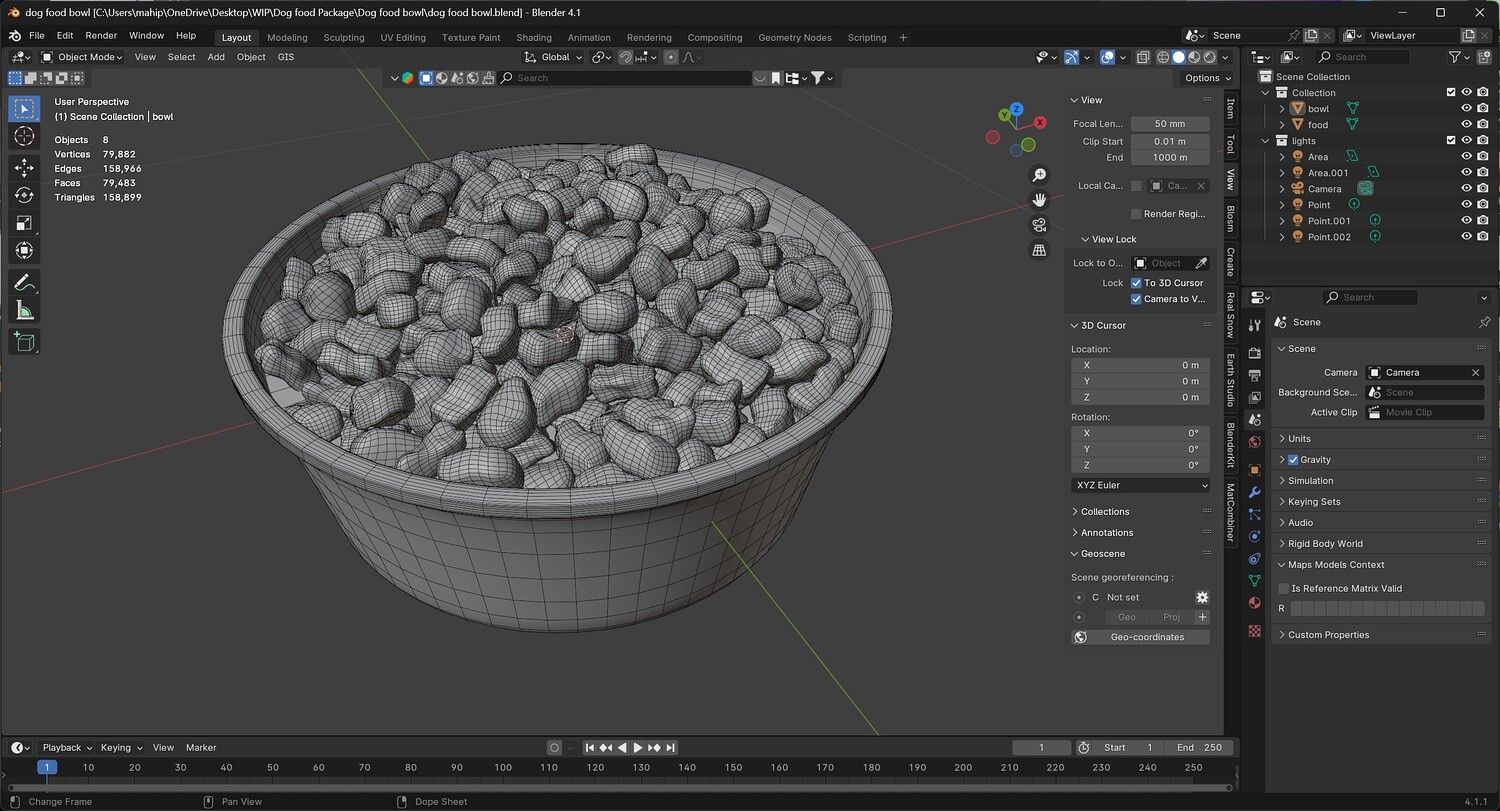Hide the bowl object in outliner

click(1466, 109)
